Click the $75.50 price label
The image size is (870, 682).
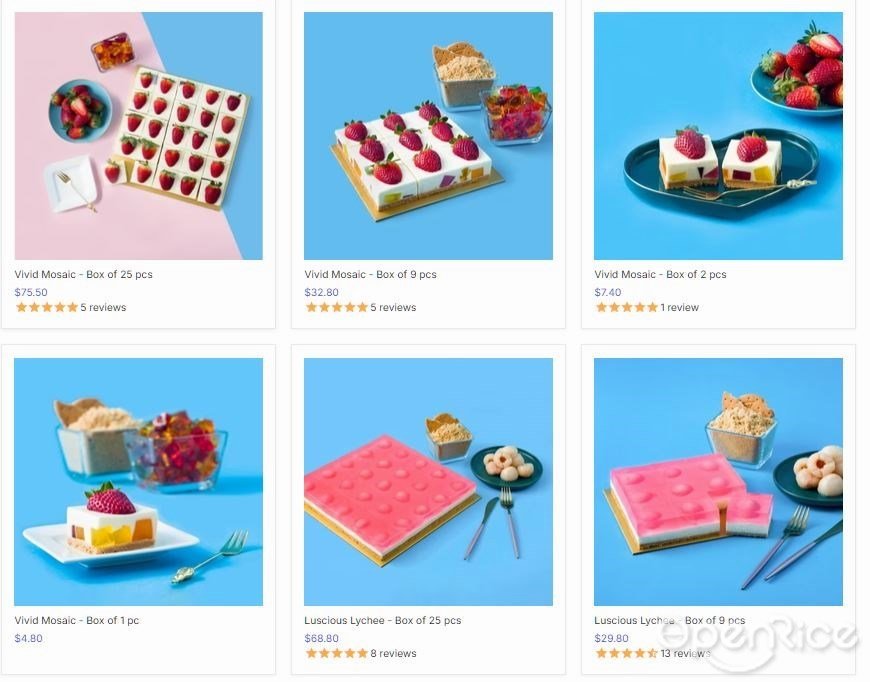point(31,292)
